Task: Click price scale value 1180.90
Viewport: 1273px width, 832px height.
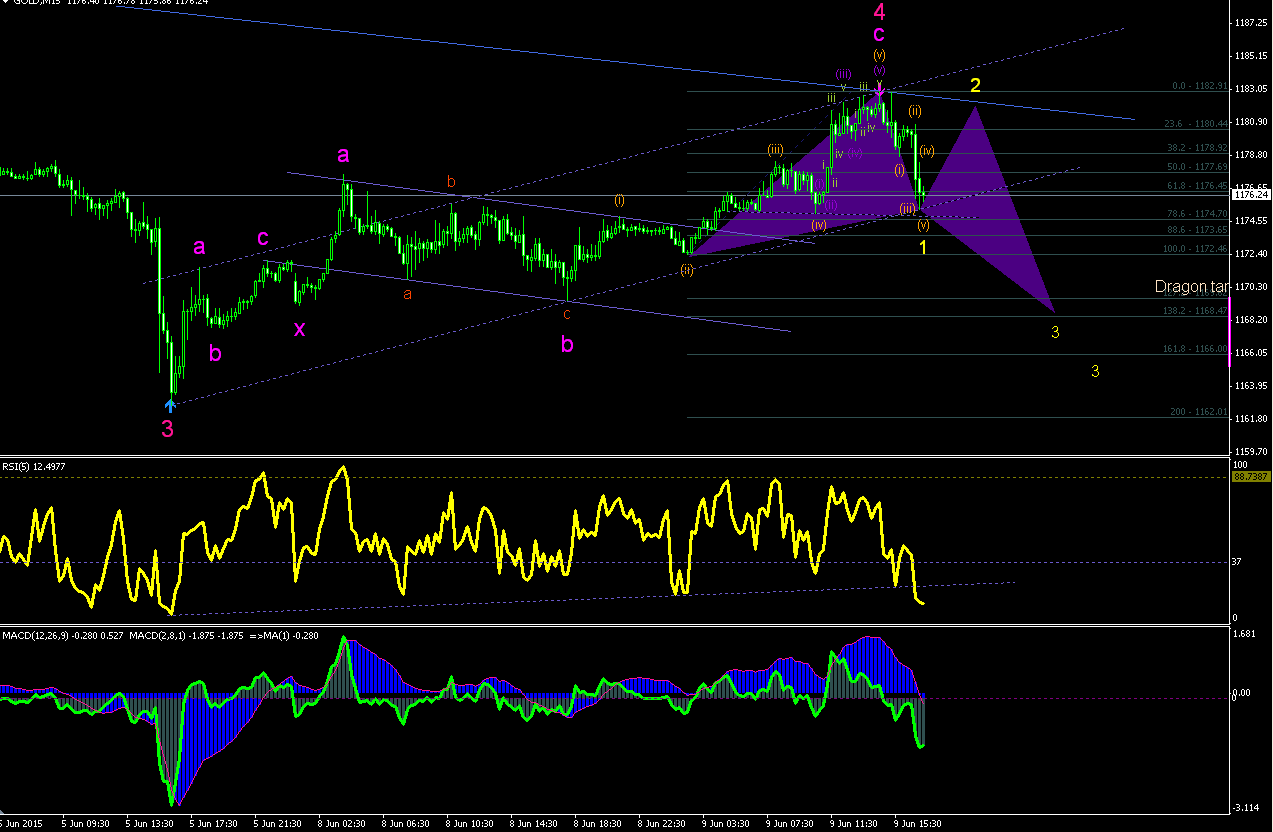Action: (x=1253, y=121)
